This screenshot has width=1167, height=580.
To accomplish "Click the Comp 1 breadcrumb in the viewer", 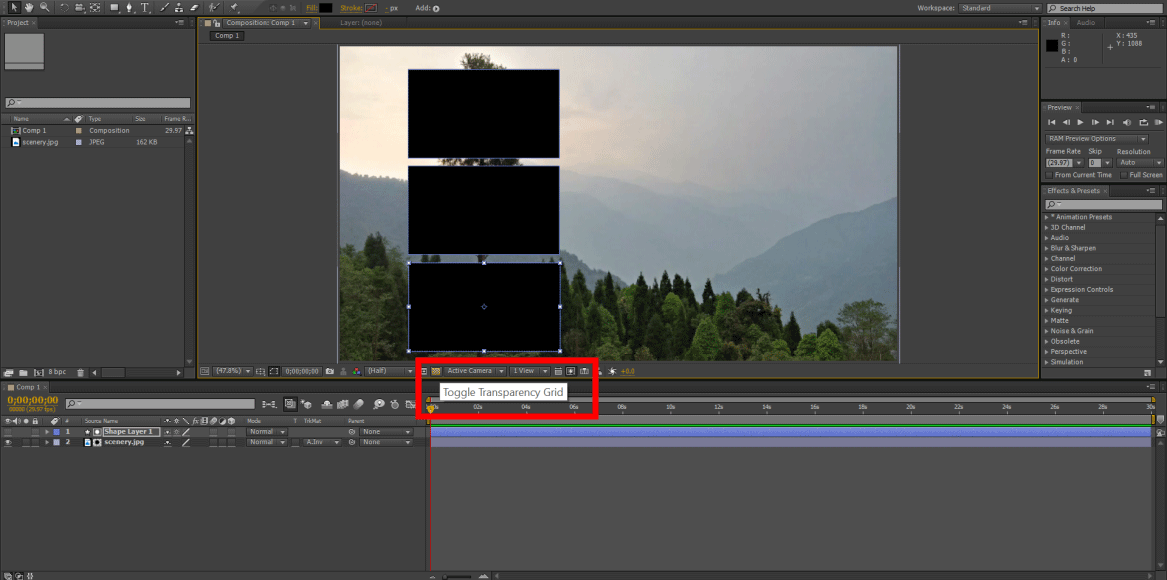I will point(227,36).
